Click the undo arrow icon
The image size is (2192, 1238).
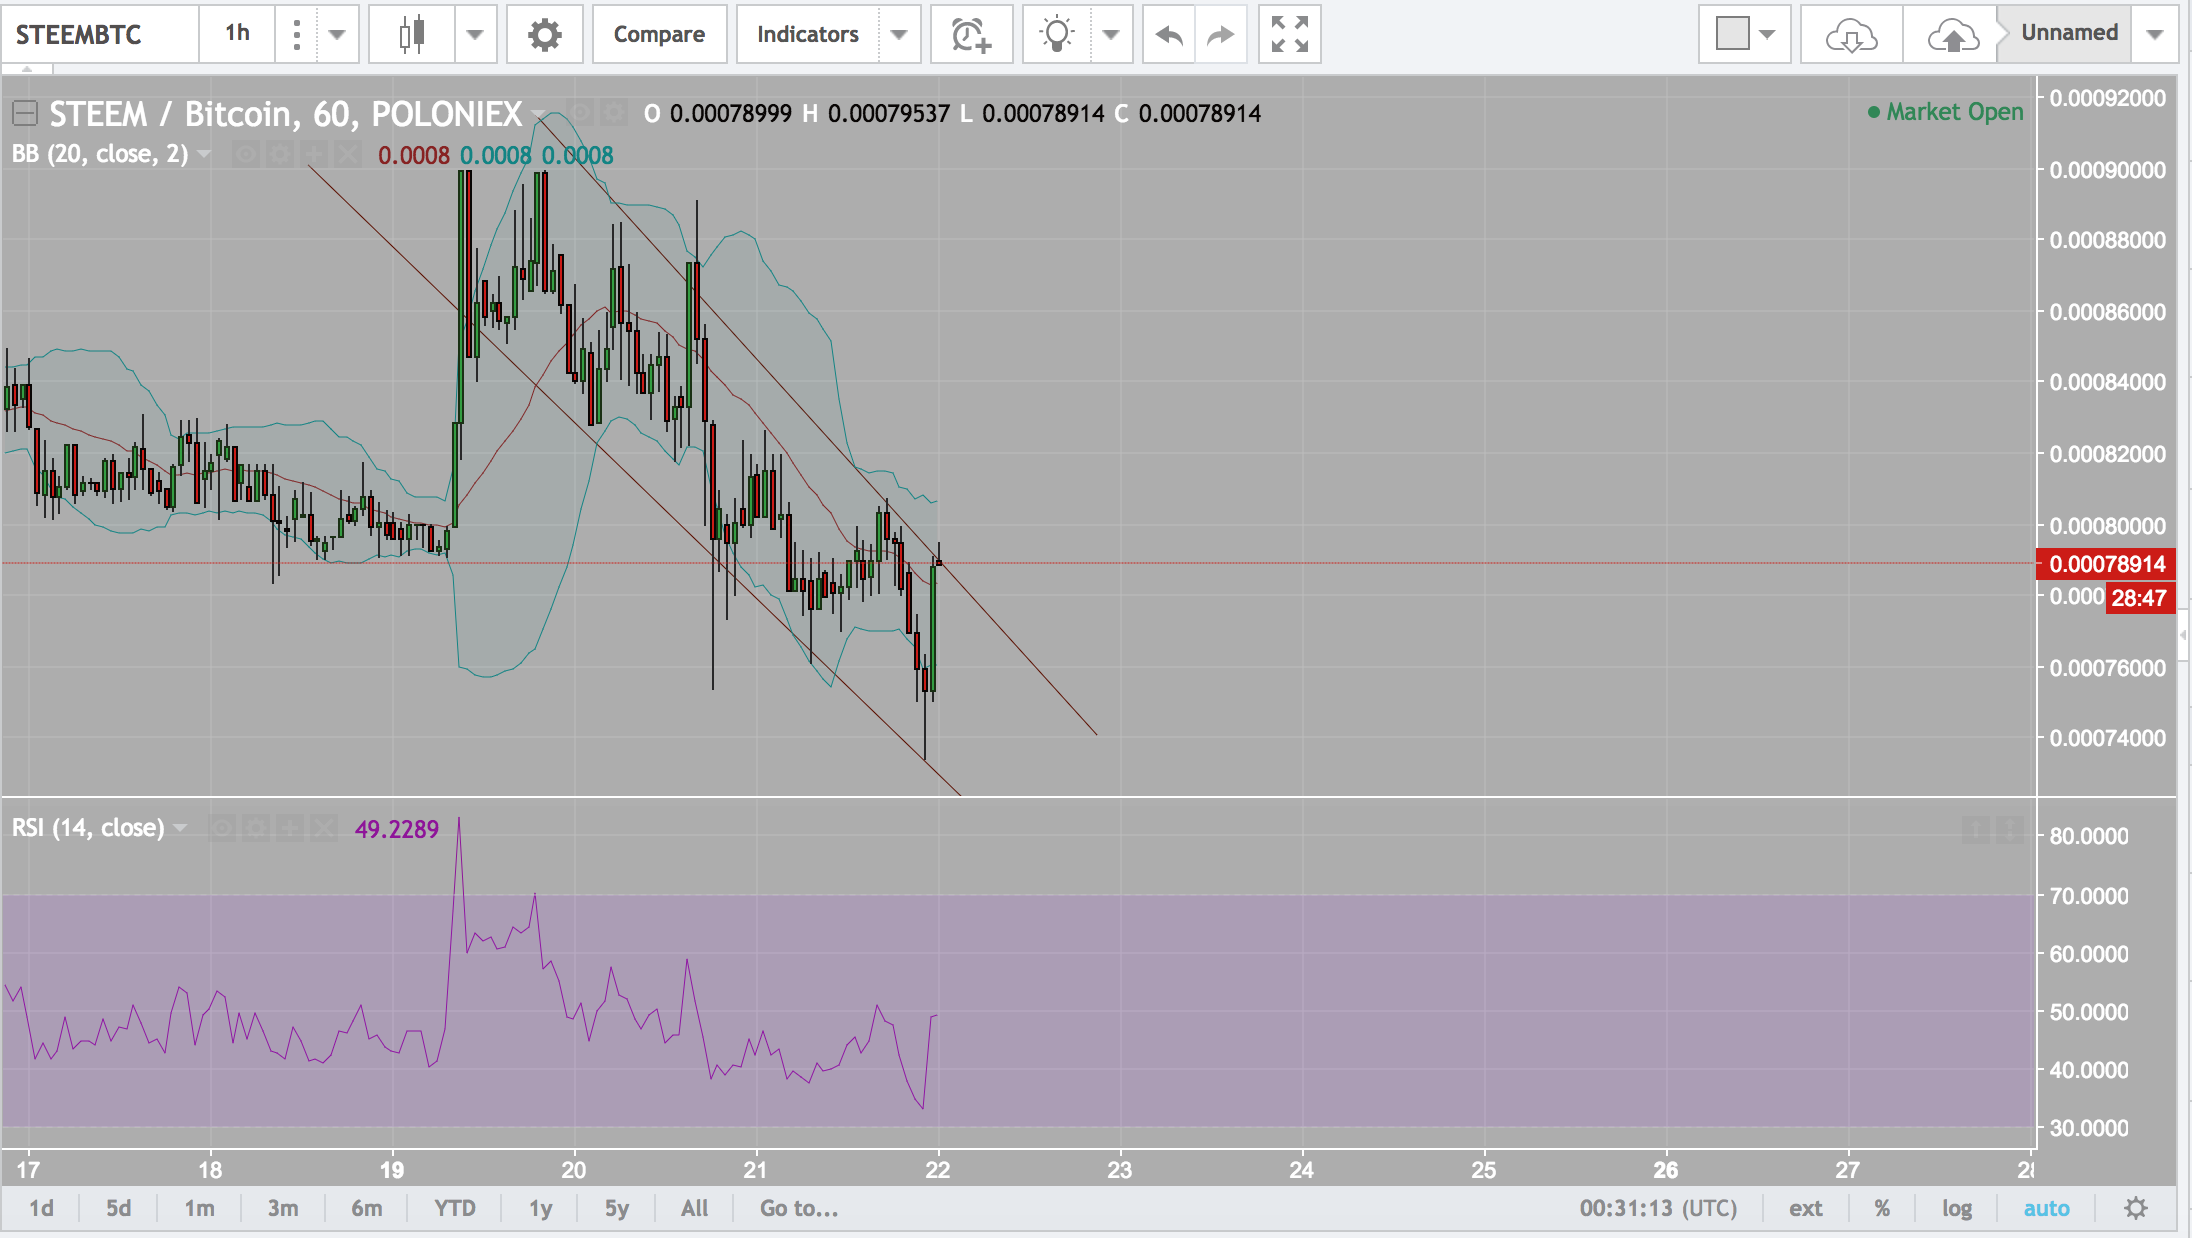pos(1168,35)
